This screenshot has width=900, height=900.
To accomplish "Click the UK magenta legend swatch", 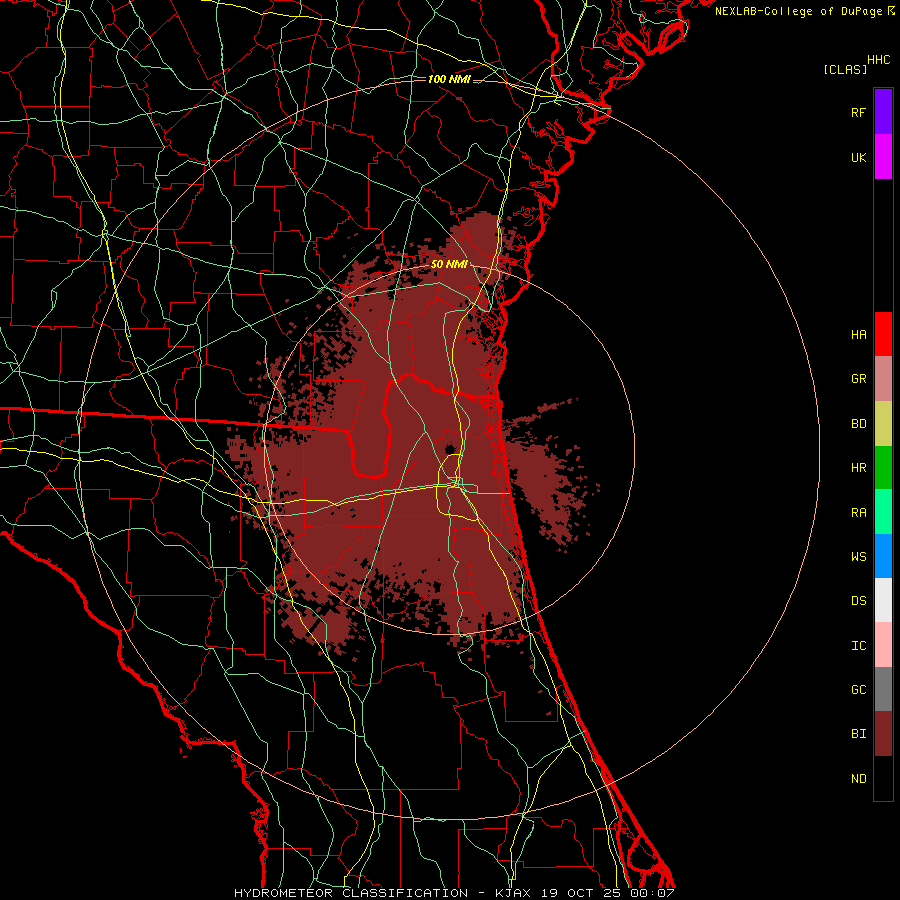I will click(x=883, y=157).
